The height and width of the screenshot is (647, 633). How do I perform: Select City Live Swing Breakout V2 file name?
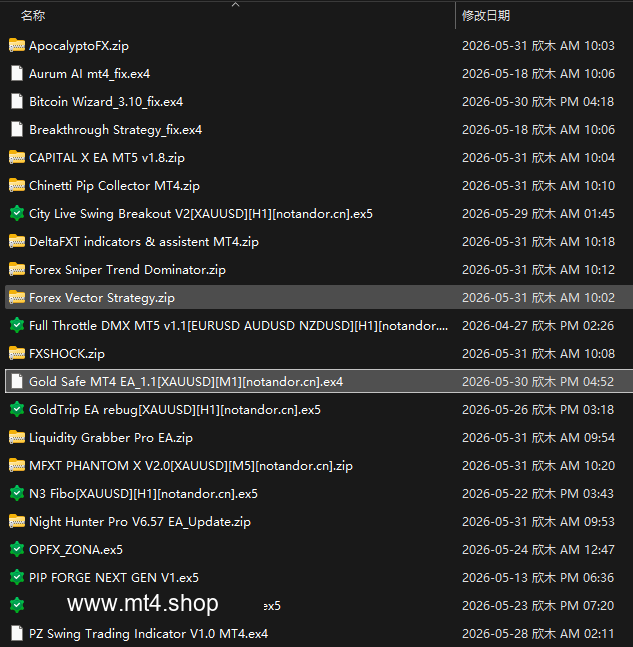tap(201, 214)
